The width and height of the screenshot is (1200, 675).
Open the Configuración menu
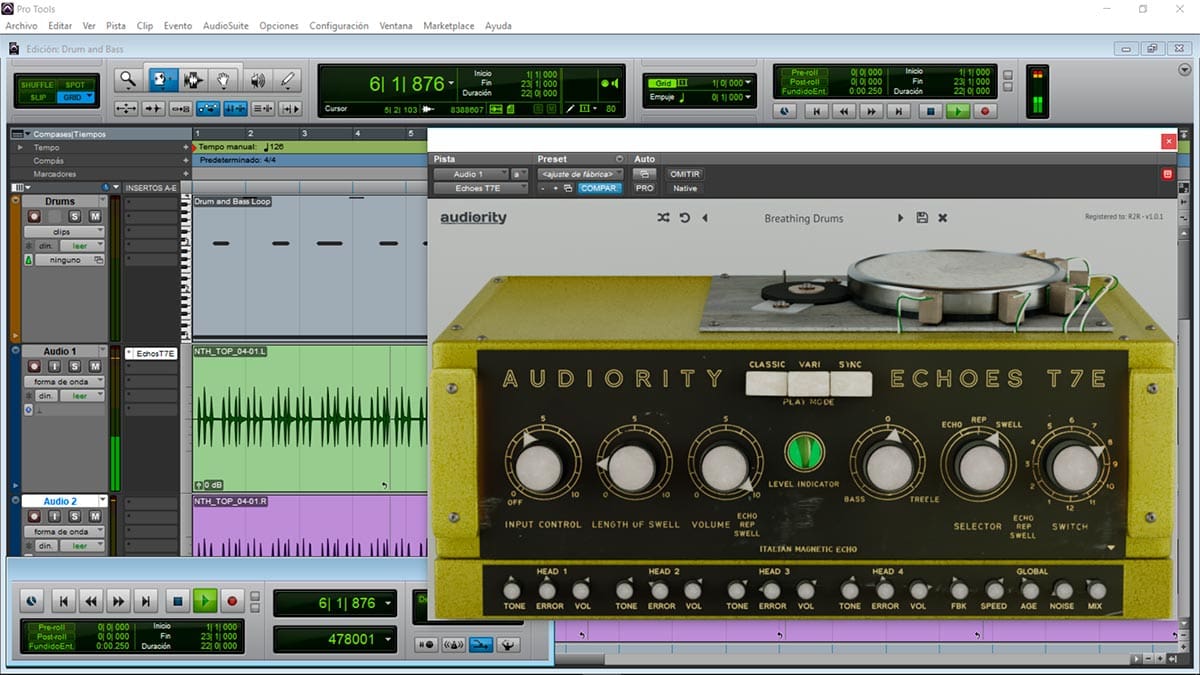(339, 26)
